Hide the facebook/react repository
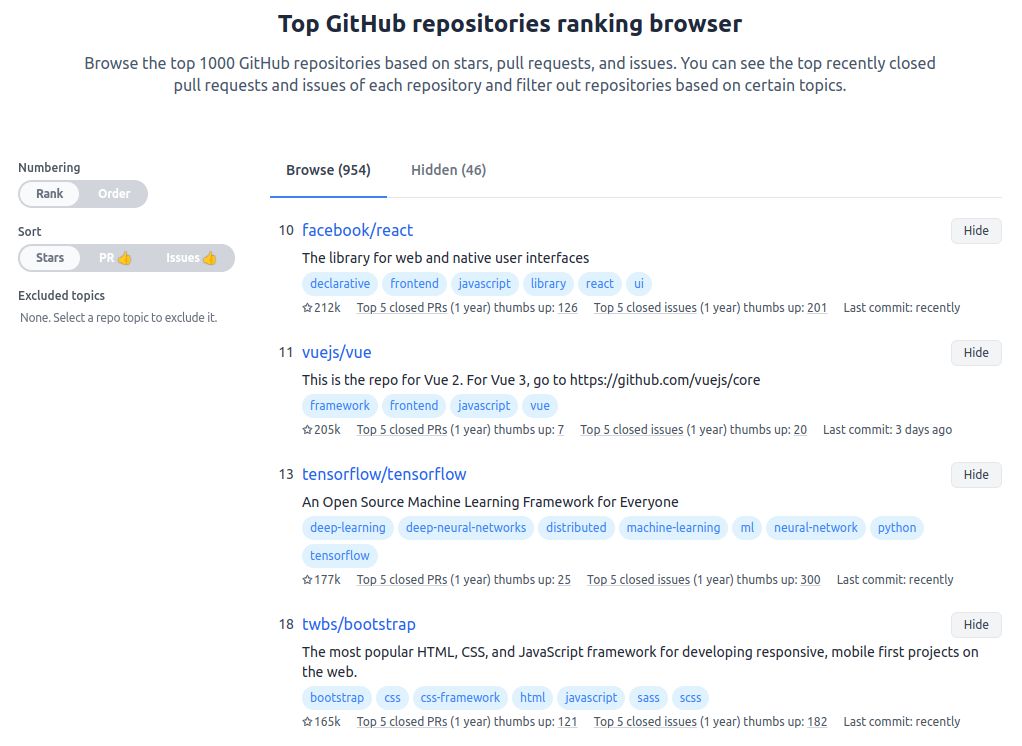Screen dimensions: 1022x746 [975, 231]
